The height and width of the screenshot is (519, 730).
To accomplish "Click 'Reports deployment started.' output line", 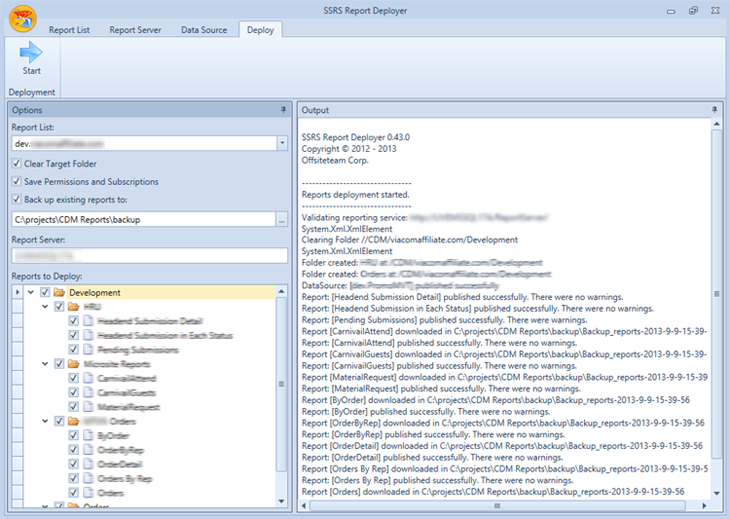I will [356, 195].
